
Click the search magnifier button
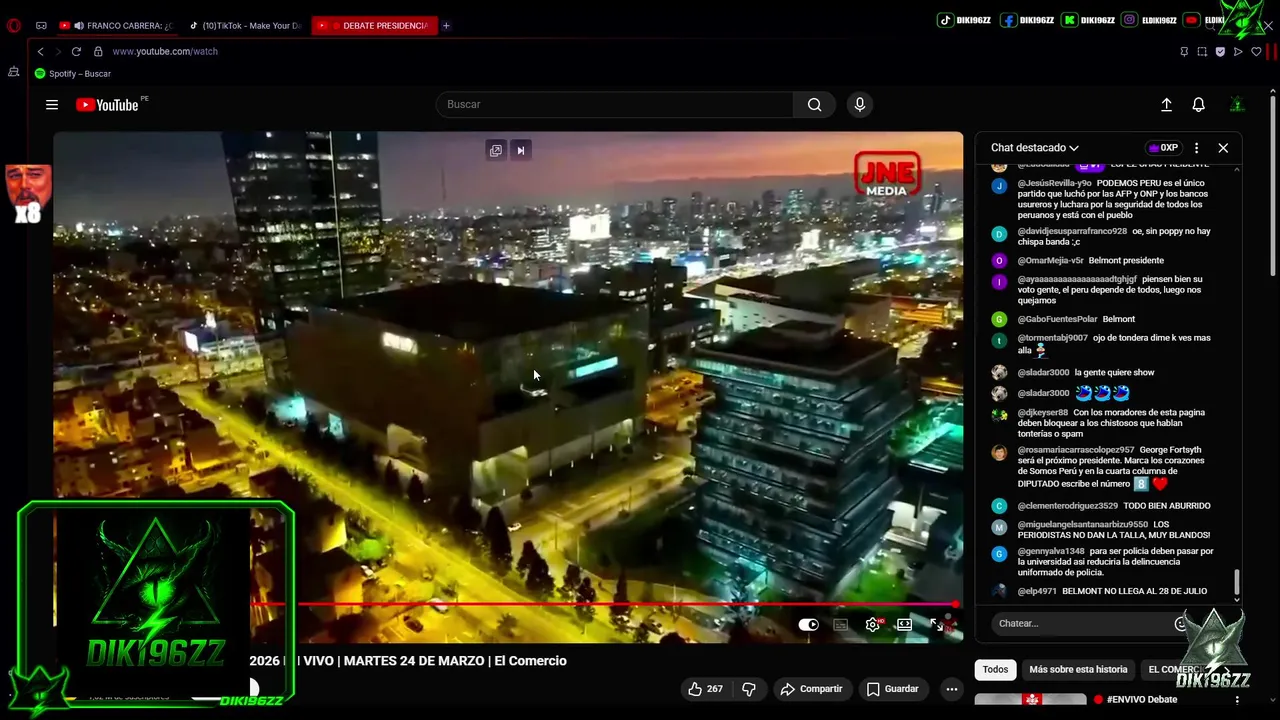(x=814, y=105)
